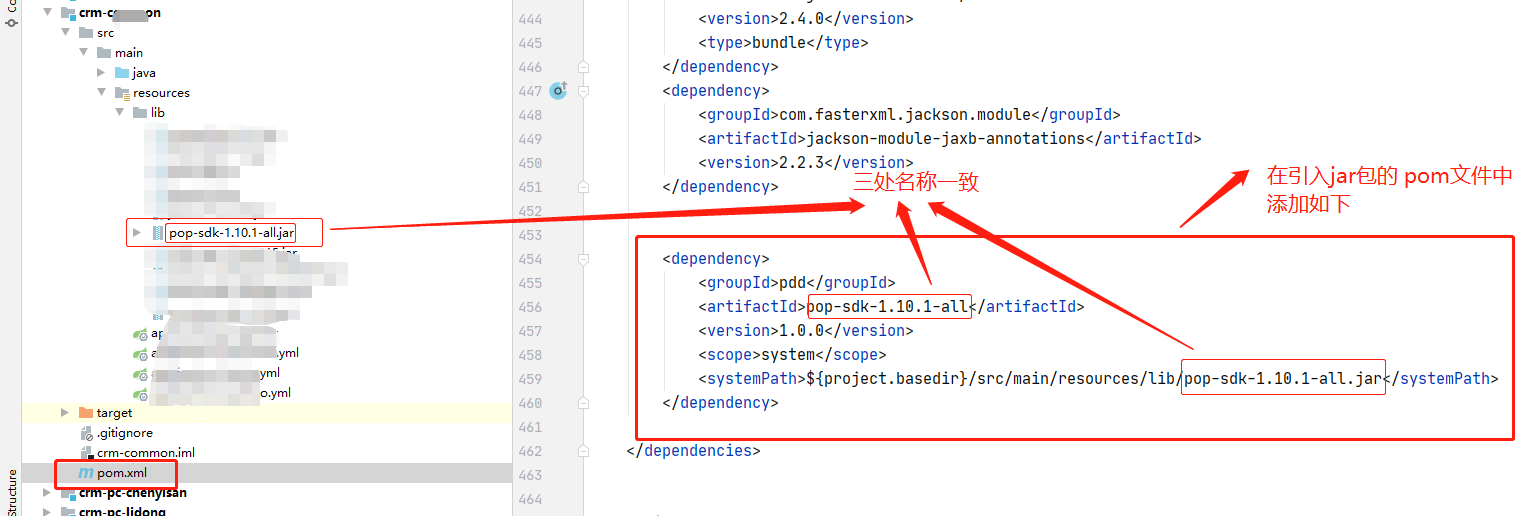Image resolution: width=1524 pixels, height=516 pixels.
Task: Click the .gitignore file icon
Action: [x=87, y=433]
